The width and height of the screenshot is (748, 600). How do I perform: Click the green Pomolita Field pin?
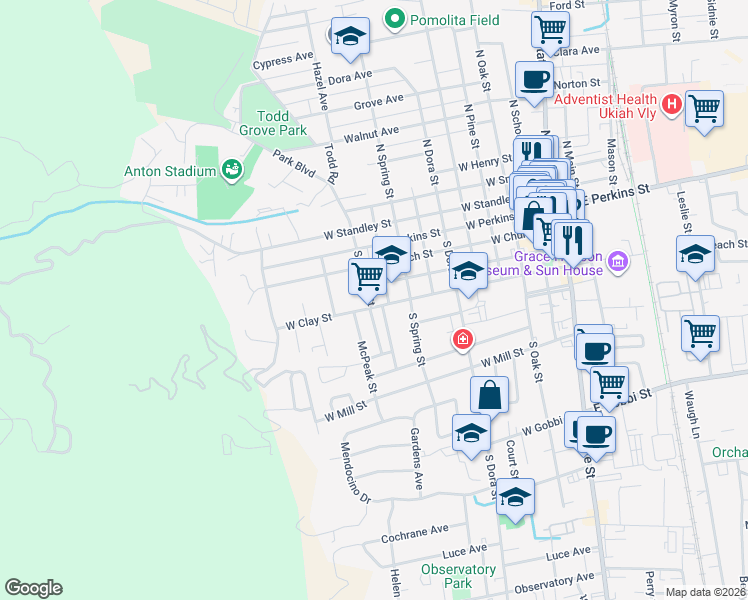click(x=395, y=21)
